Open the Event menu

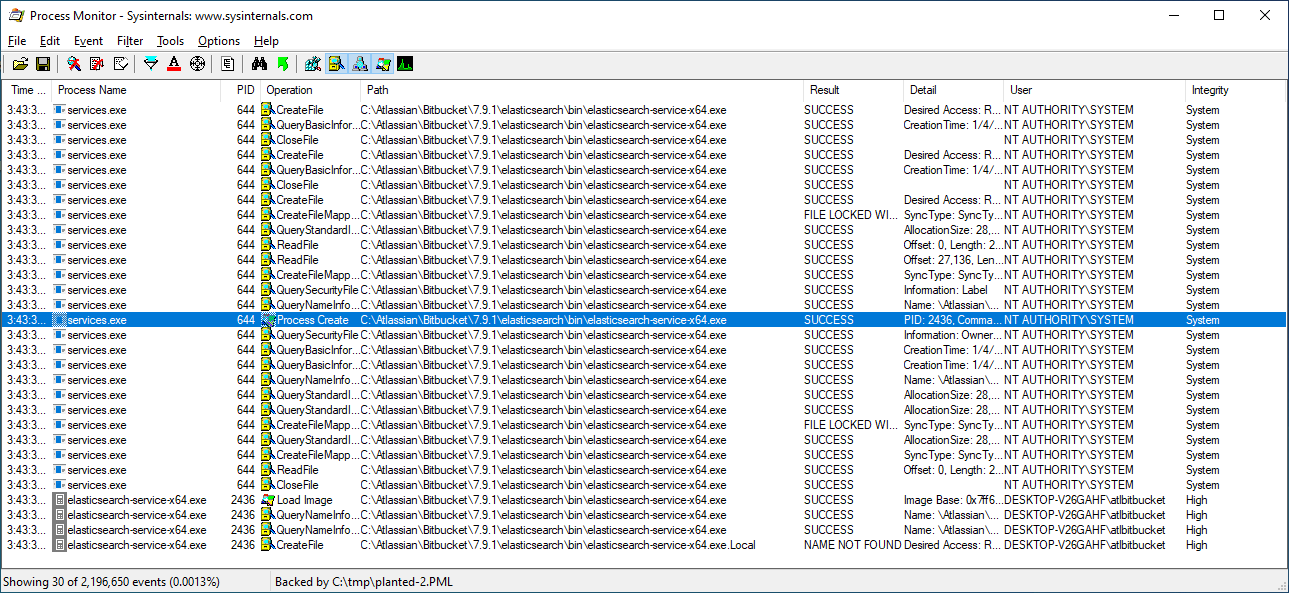pyautogui.click(x=88, y=41)
